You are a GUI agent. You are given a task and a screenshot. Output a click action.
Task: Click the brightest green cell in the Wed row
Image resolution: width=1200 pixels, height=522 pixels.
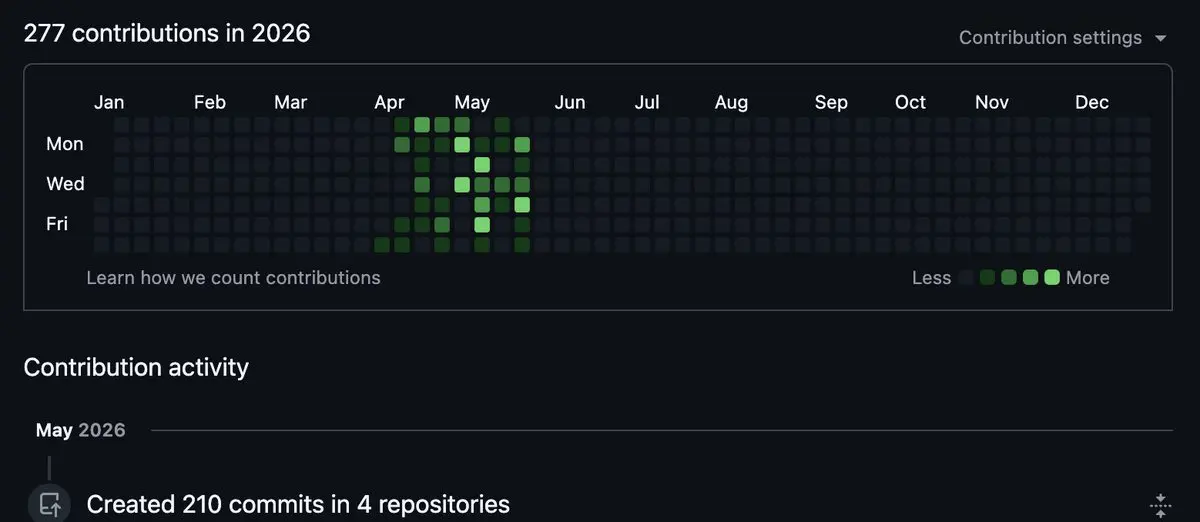pyautogui.click(x=462, y=185)
